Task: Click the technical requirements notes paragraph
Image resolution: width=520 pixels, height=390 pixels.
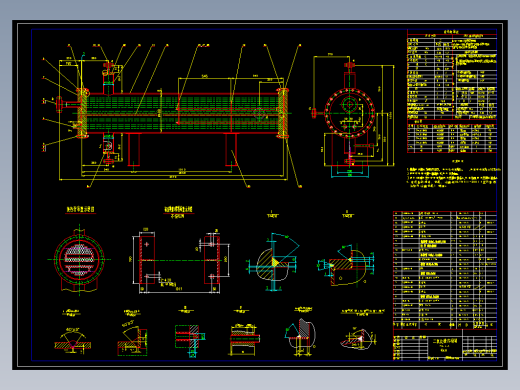Action: point(453,177)
